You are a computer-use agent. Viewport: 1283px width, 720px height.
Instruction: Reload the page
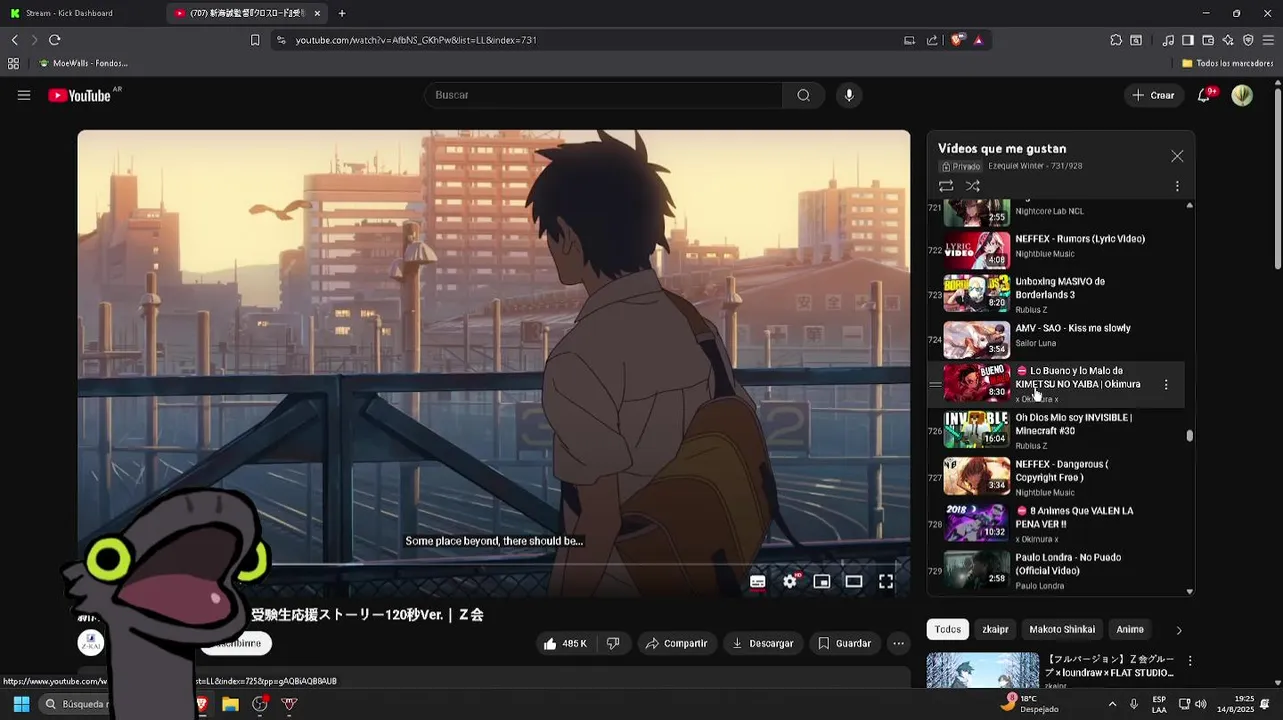coord(54,40)
